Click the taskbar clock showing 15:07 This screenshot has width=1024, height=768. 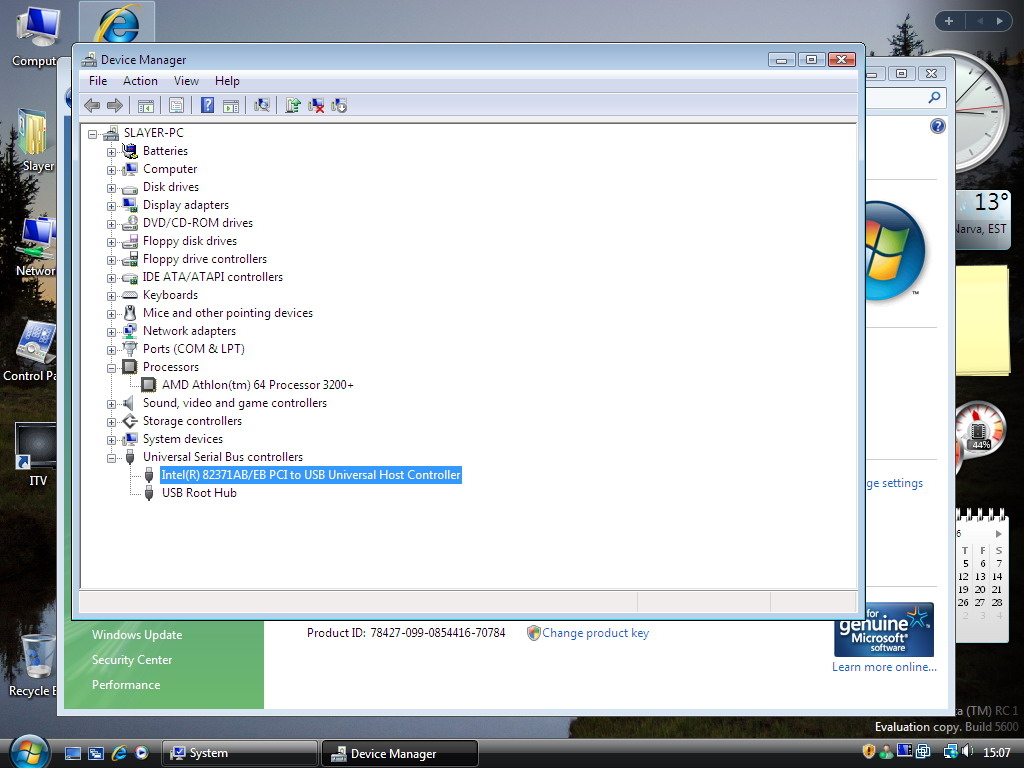[x=997, y=752]
